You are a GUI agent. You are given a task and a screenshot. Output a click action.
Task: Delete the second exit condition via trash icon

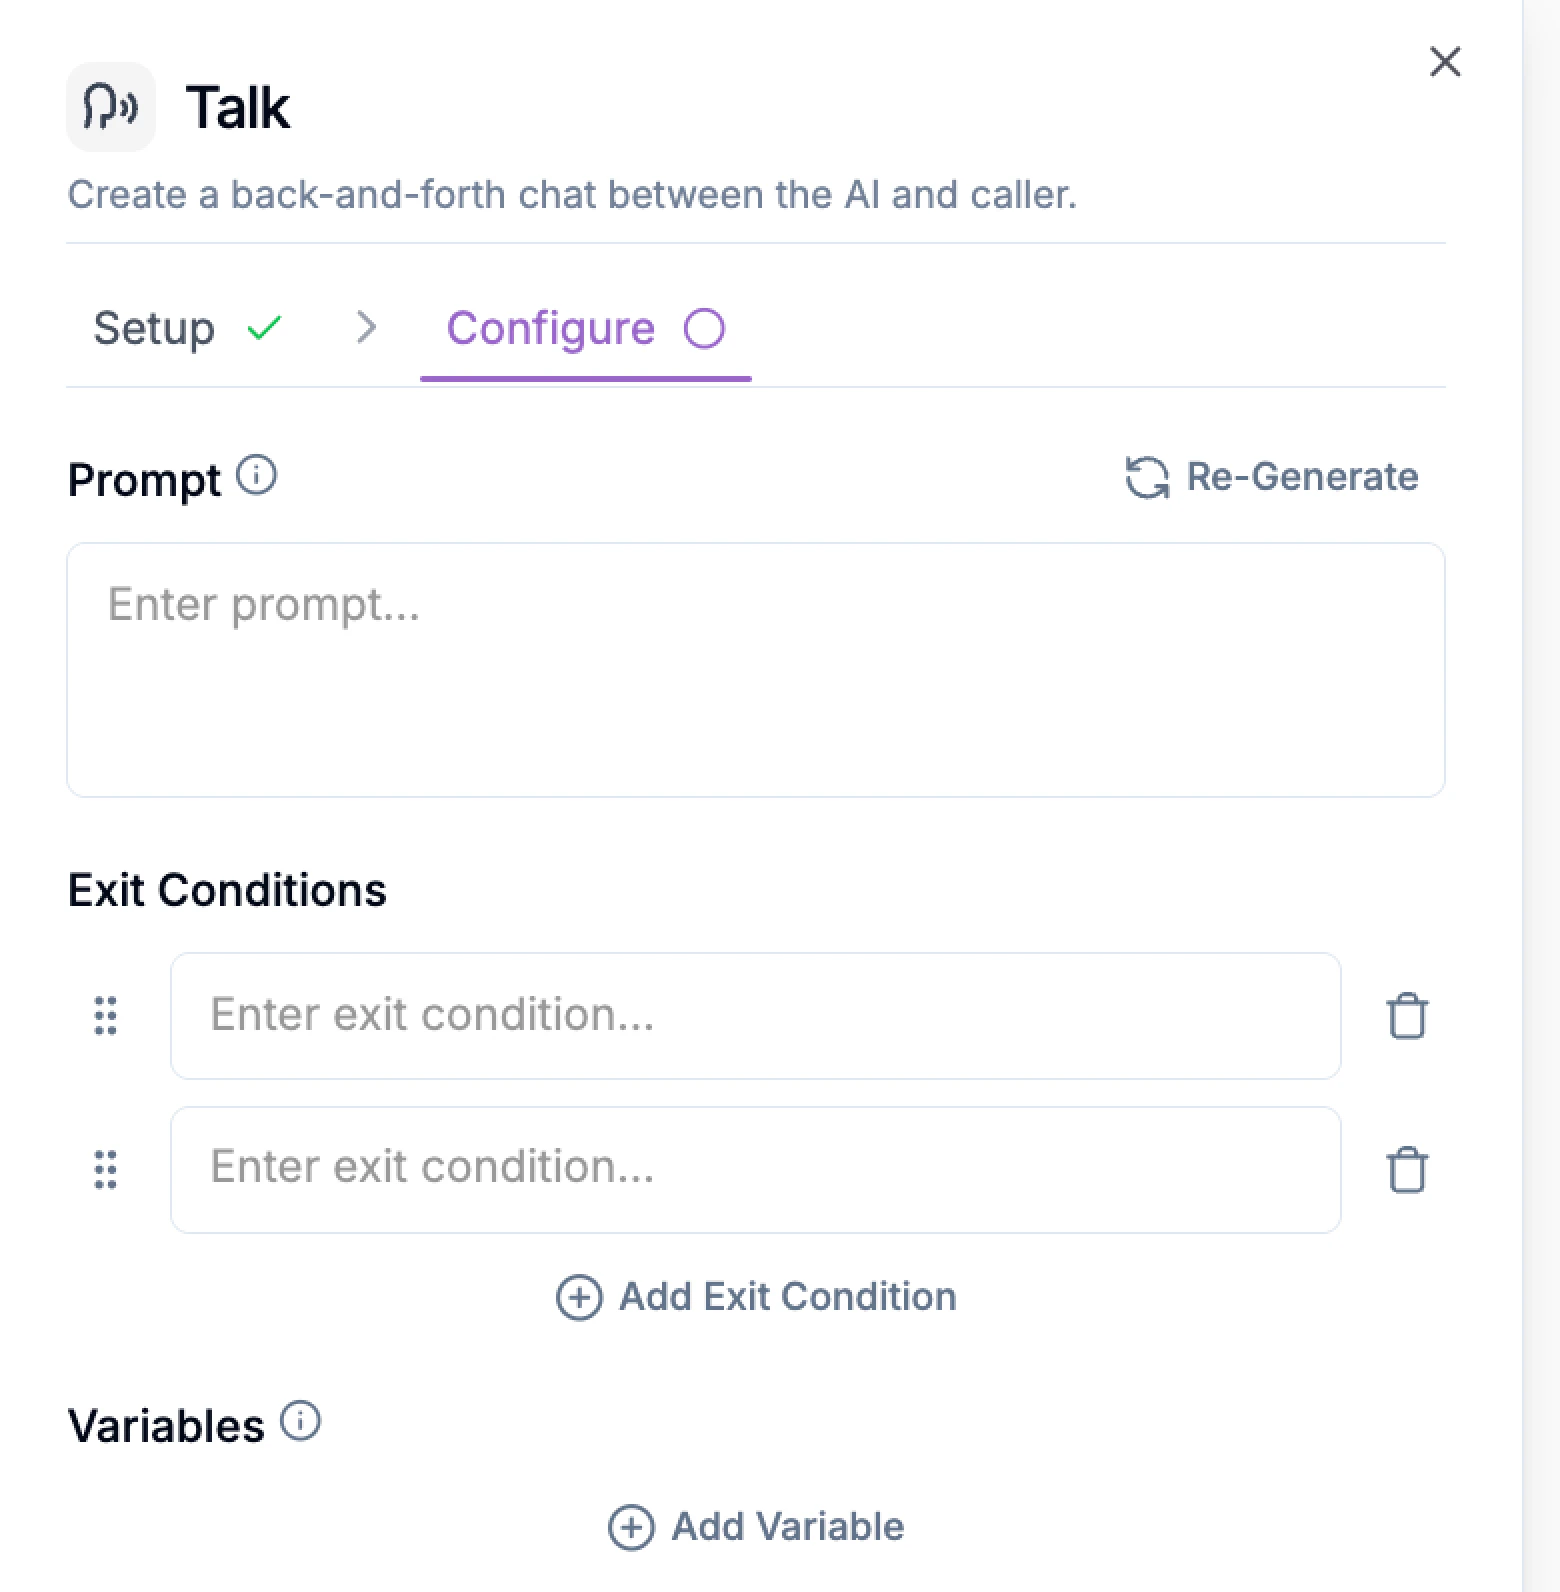pos(1406,1168)
